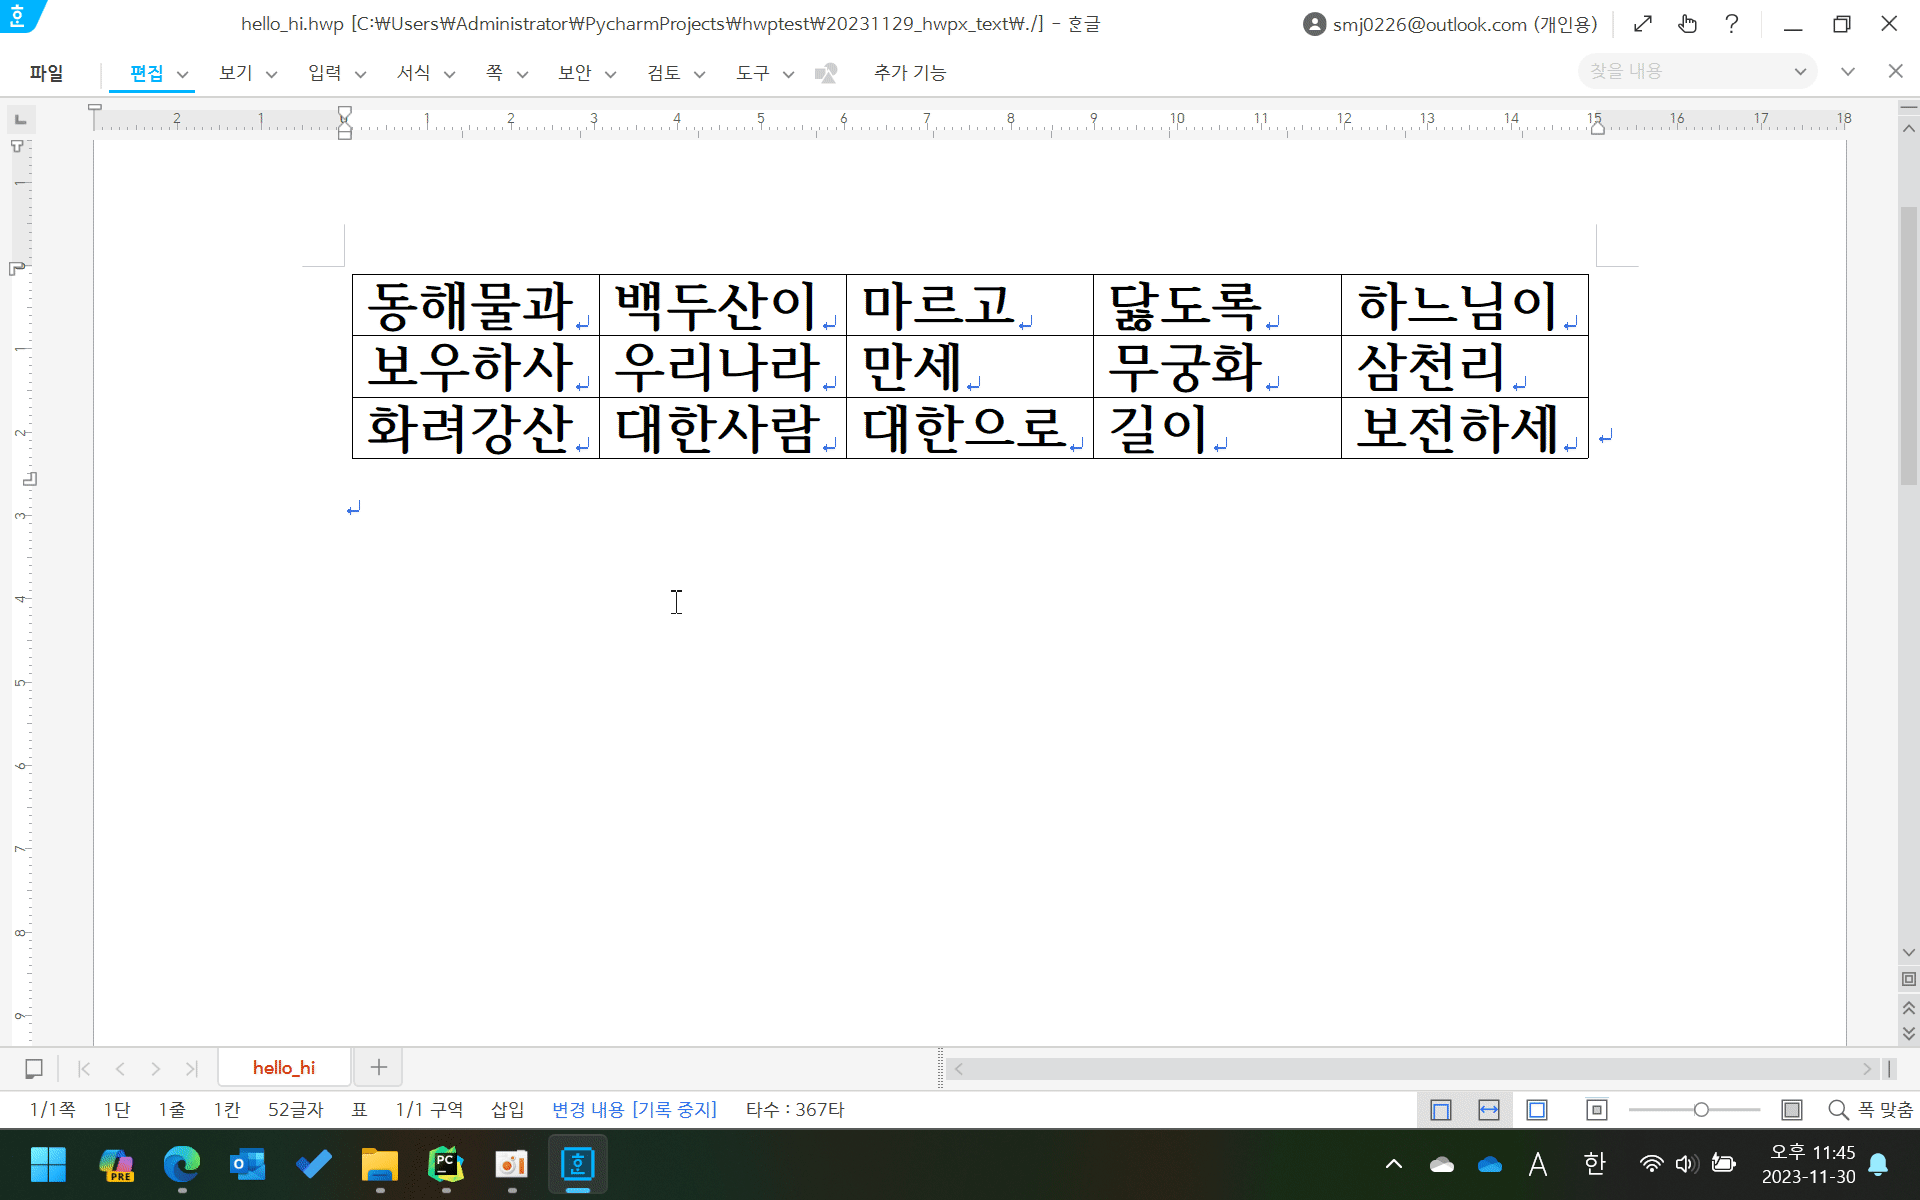This screenshot has height=1200, width=1920.
Task: Click the 추가 기능 button
Action: point(909,73)
